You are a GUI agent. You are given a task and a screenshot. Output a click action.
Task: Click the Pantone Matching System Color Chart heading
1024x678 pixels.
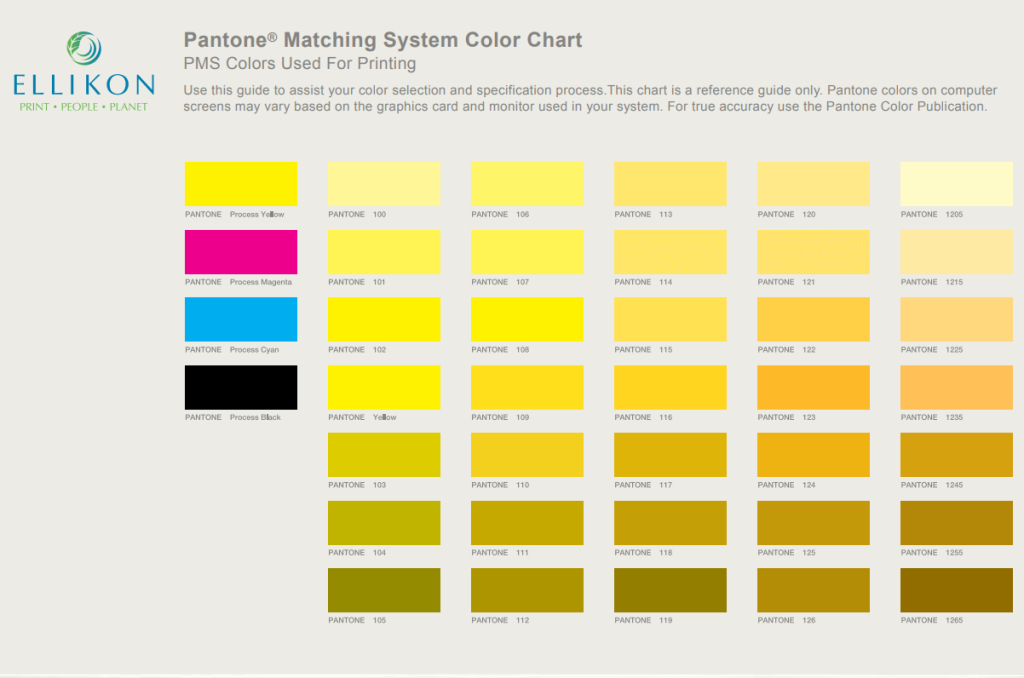tap(382, 40)
